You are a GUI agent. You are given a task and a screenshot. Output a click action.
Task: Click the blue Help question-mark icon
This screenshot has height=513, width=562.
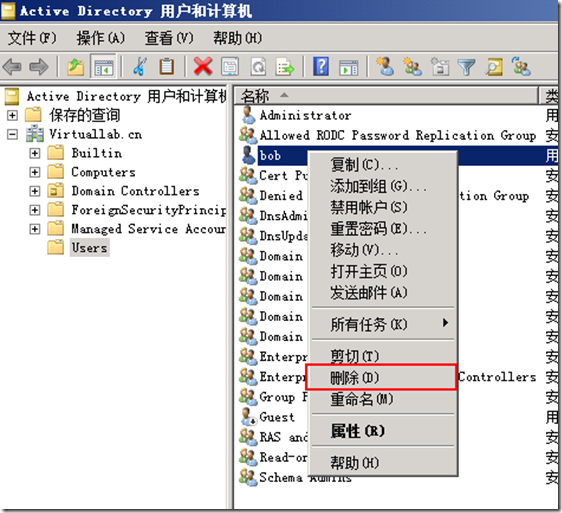(x=321, y=66)
